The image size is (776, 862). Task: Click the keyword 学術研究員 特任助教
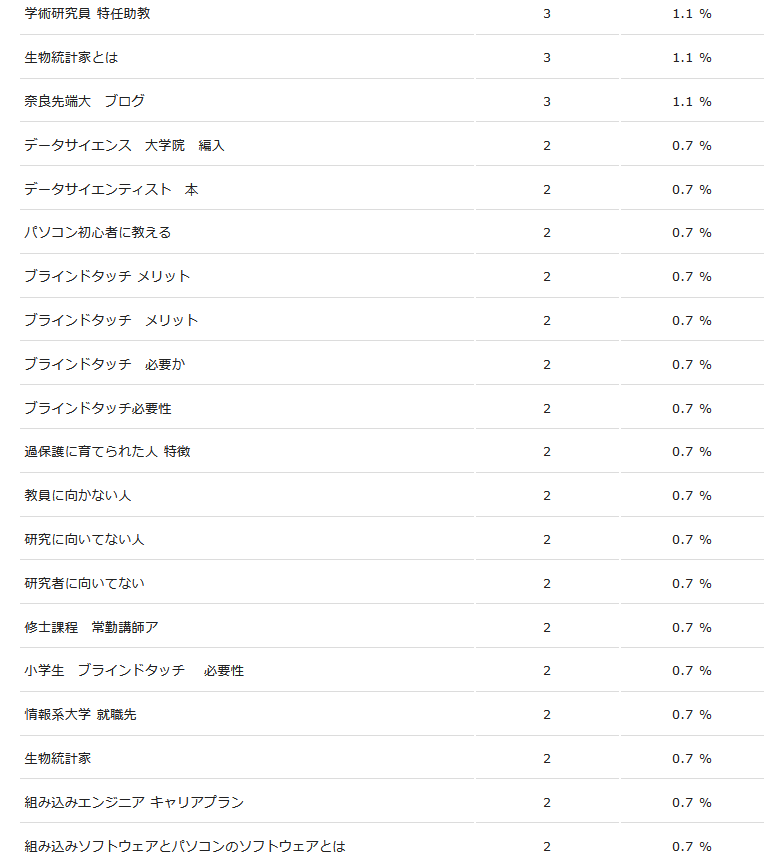click(x=87, y=14)
